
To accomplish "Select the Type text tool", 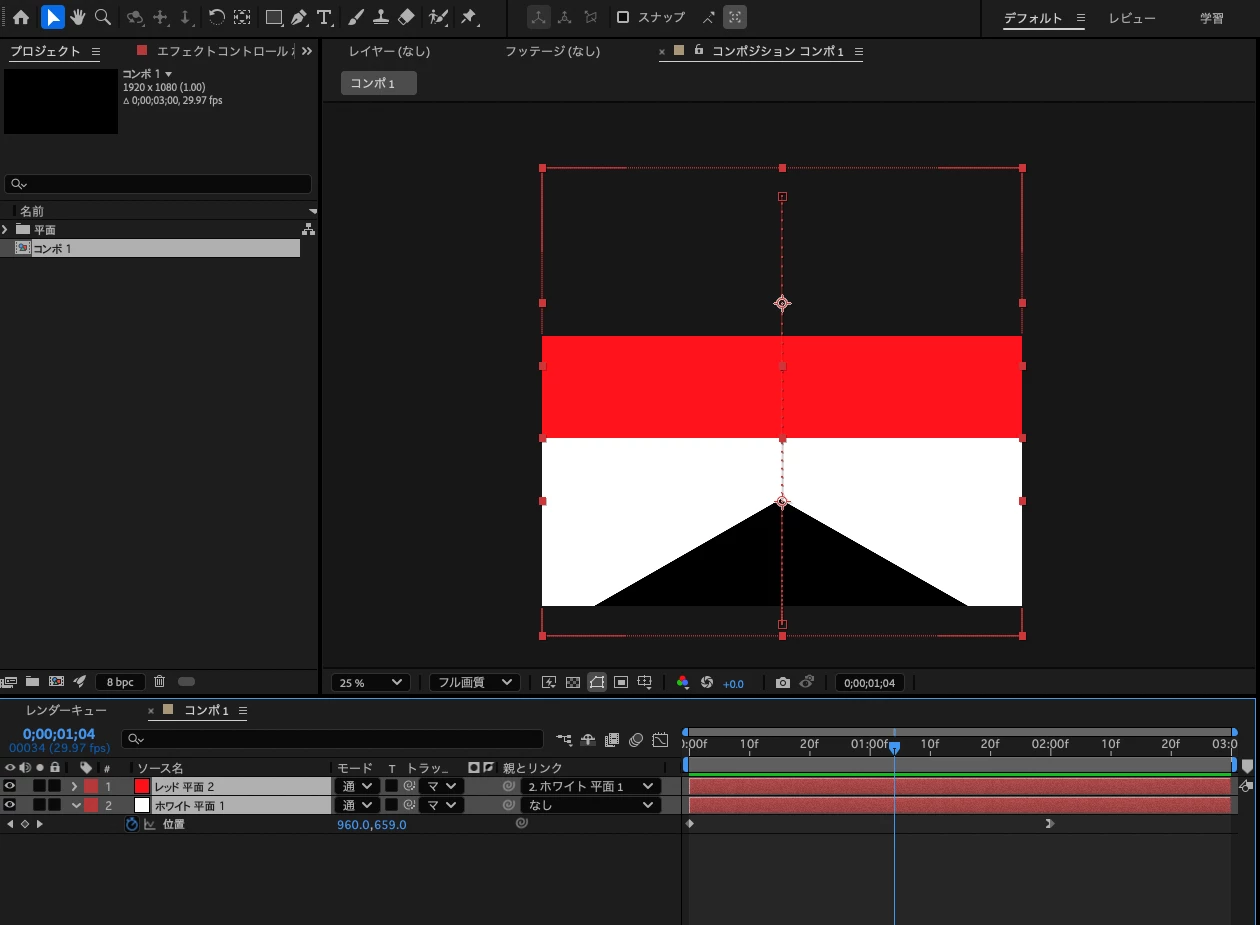I will pyautogui.click(x=324, y=17).
